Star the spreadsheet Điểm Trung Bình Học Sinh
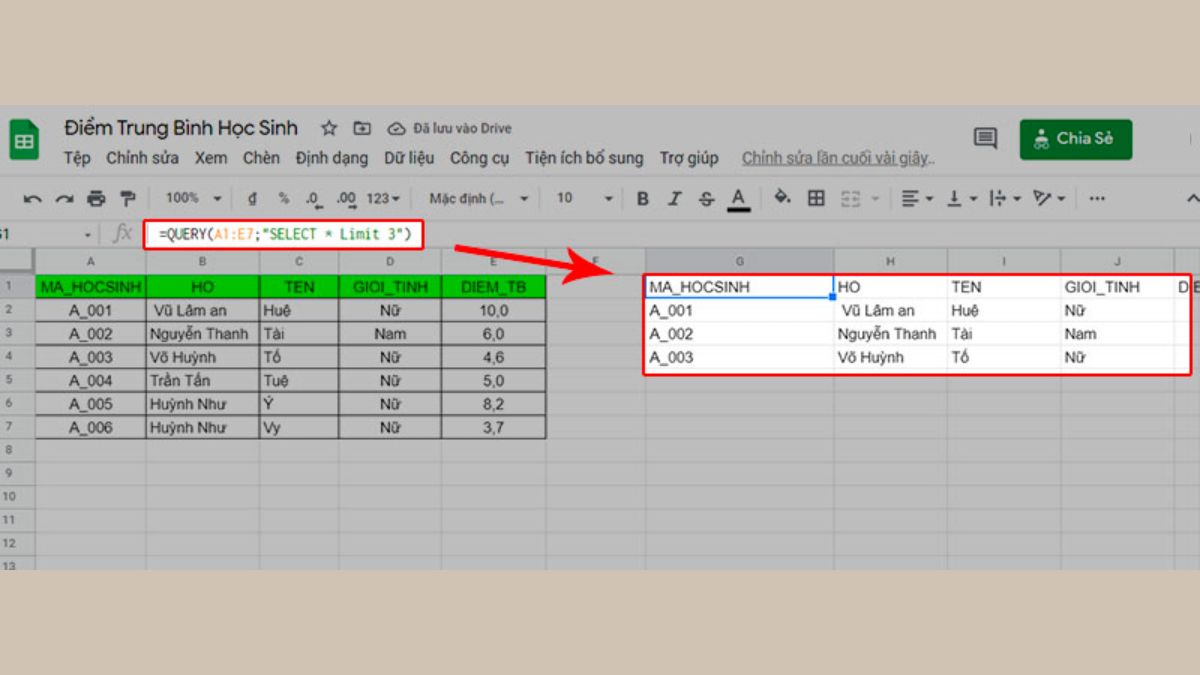Viewport: 1200px width, 675px height. point(328,128)
